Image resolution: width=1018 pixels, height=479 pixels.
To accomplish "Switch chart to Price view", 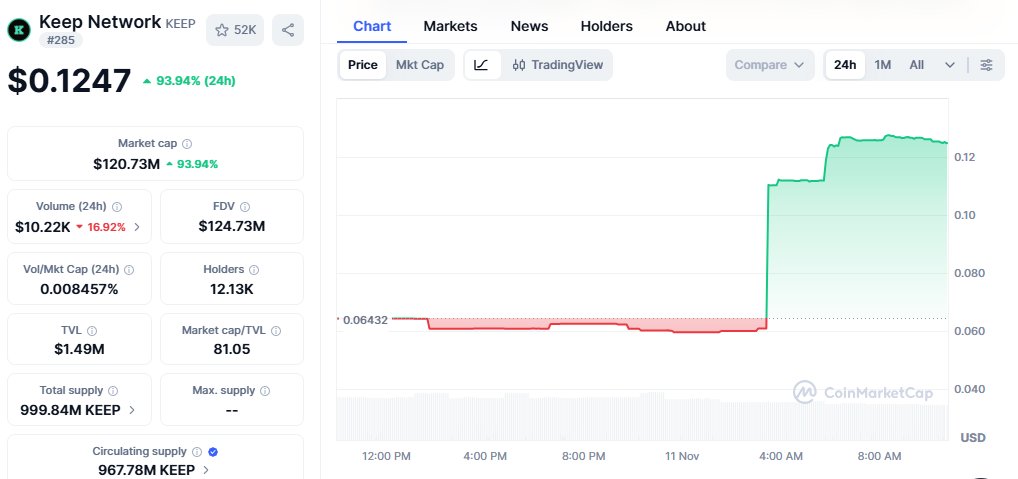I will 362,65.
